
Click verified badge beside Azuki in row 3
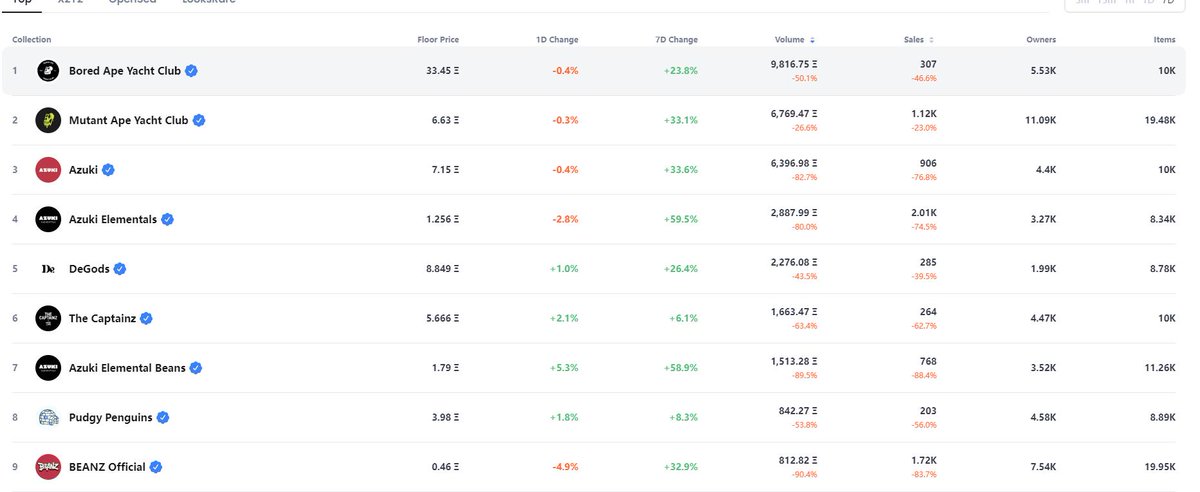(x=108, y=170)
